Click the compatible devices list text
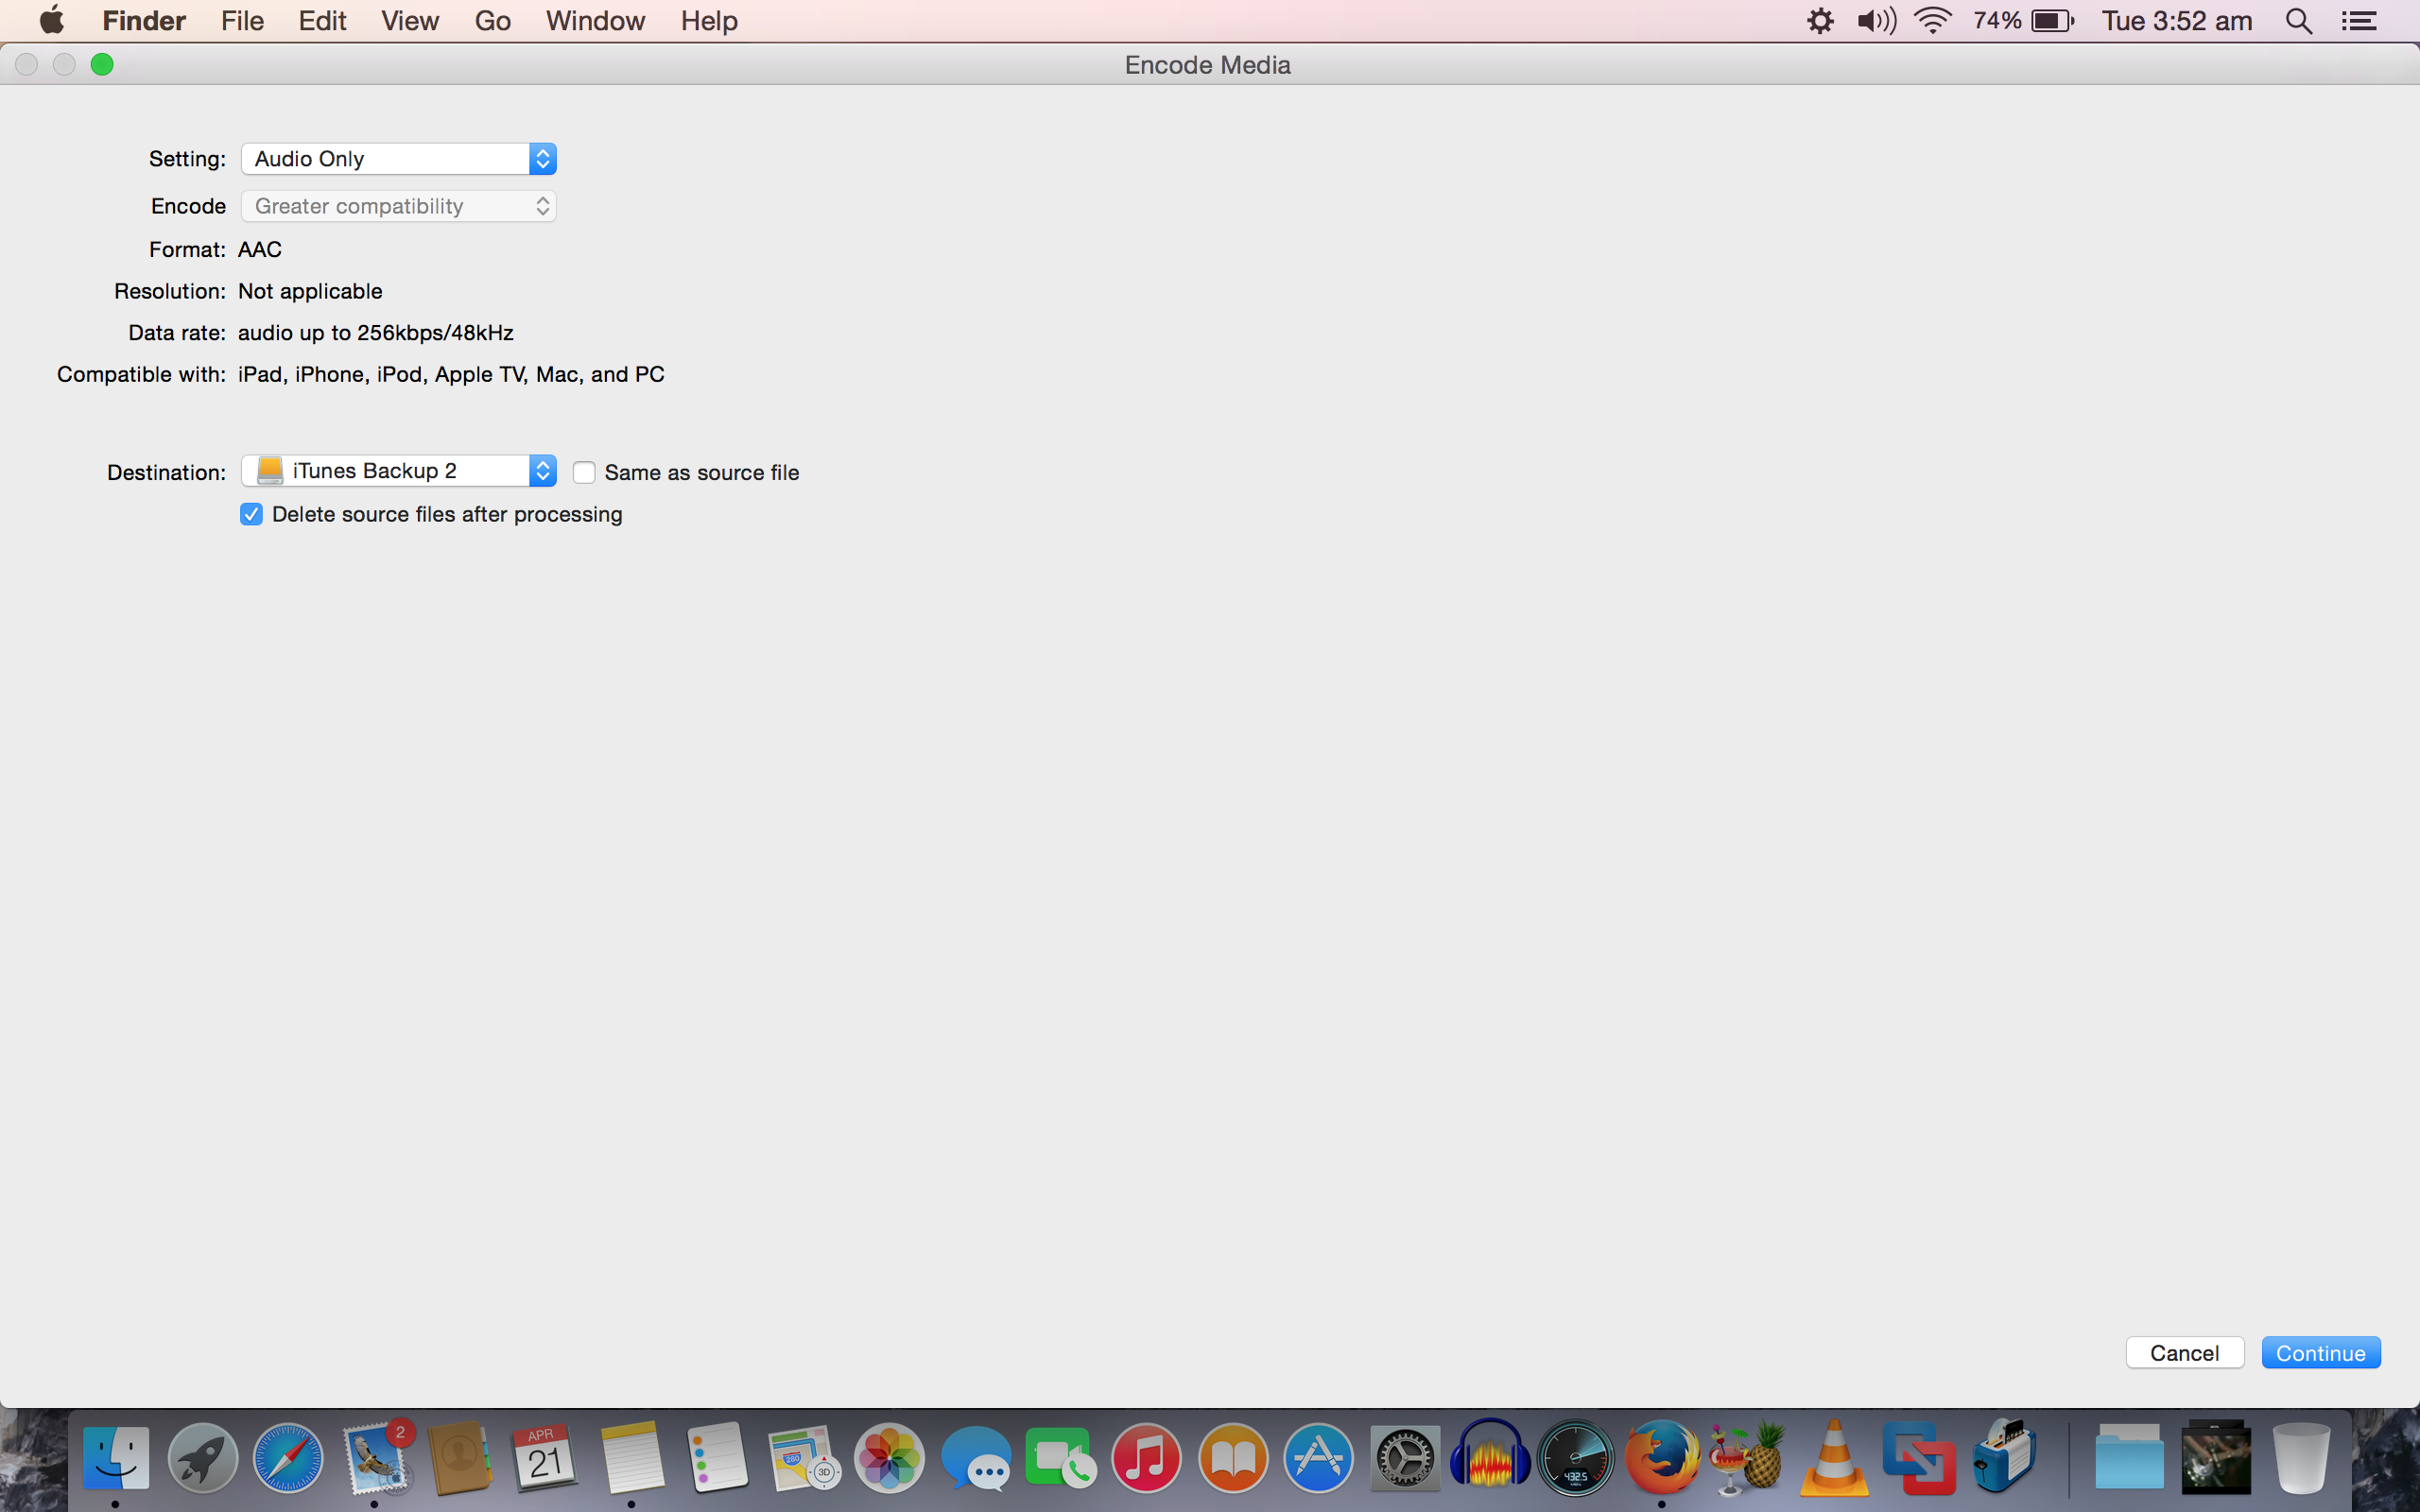 point(451,374)
